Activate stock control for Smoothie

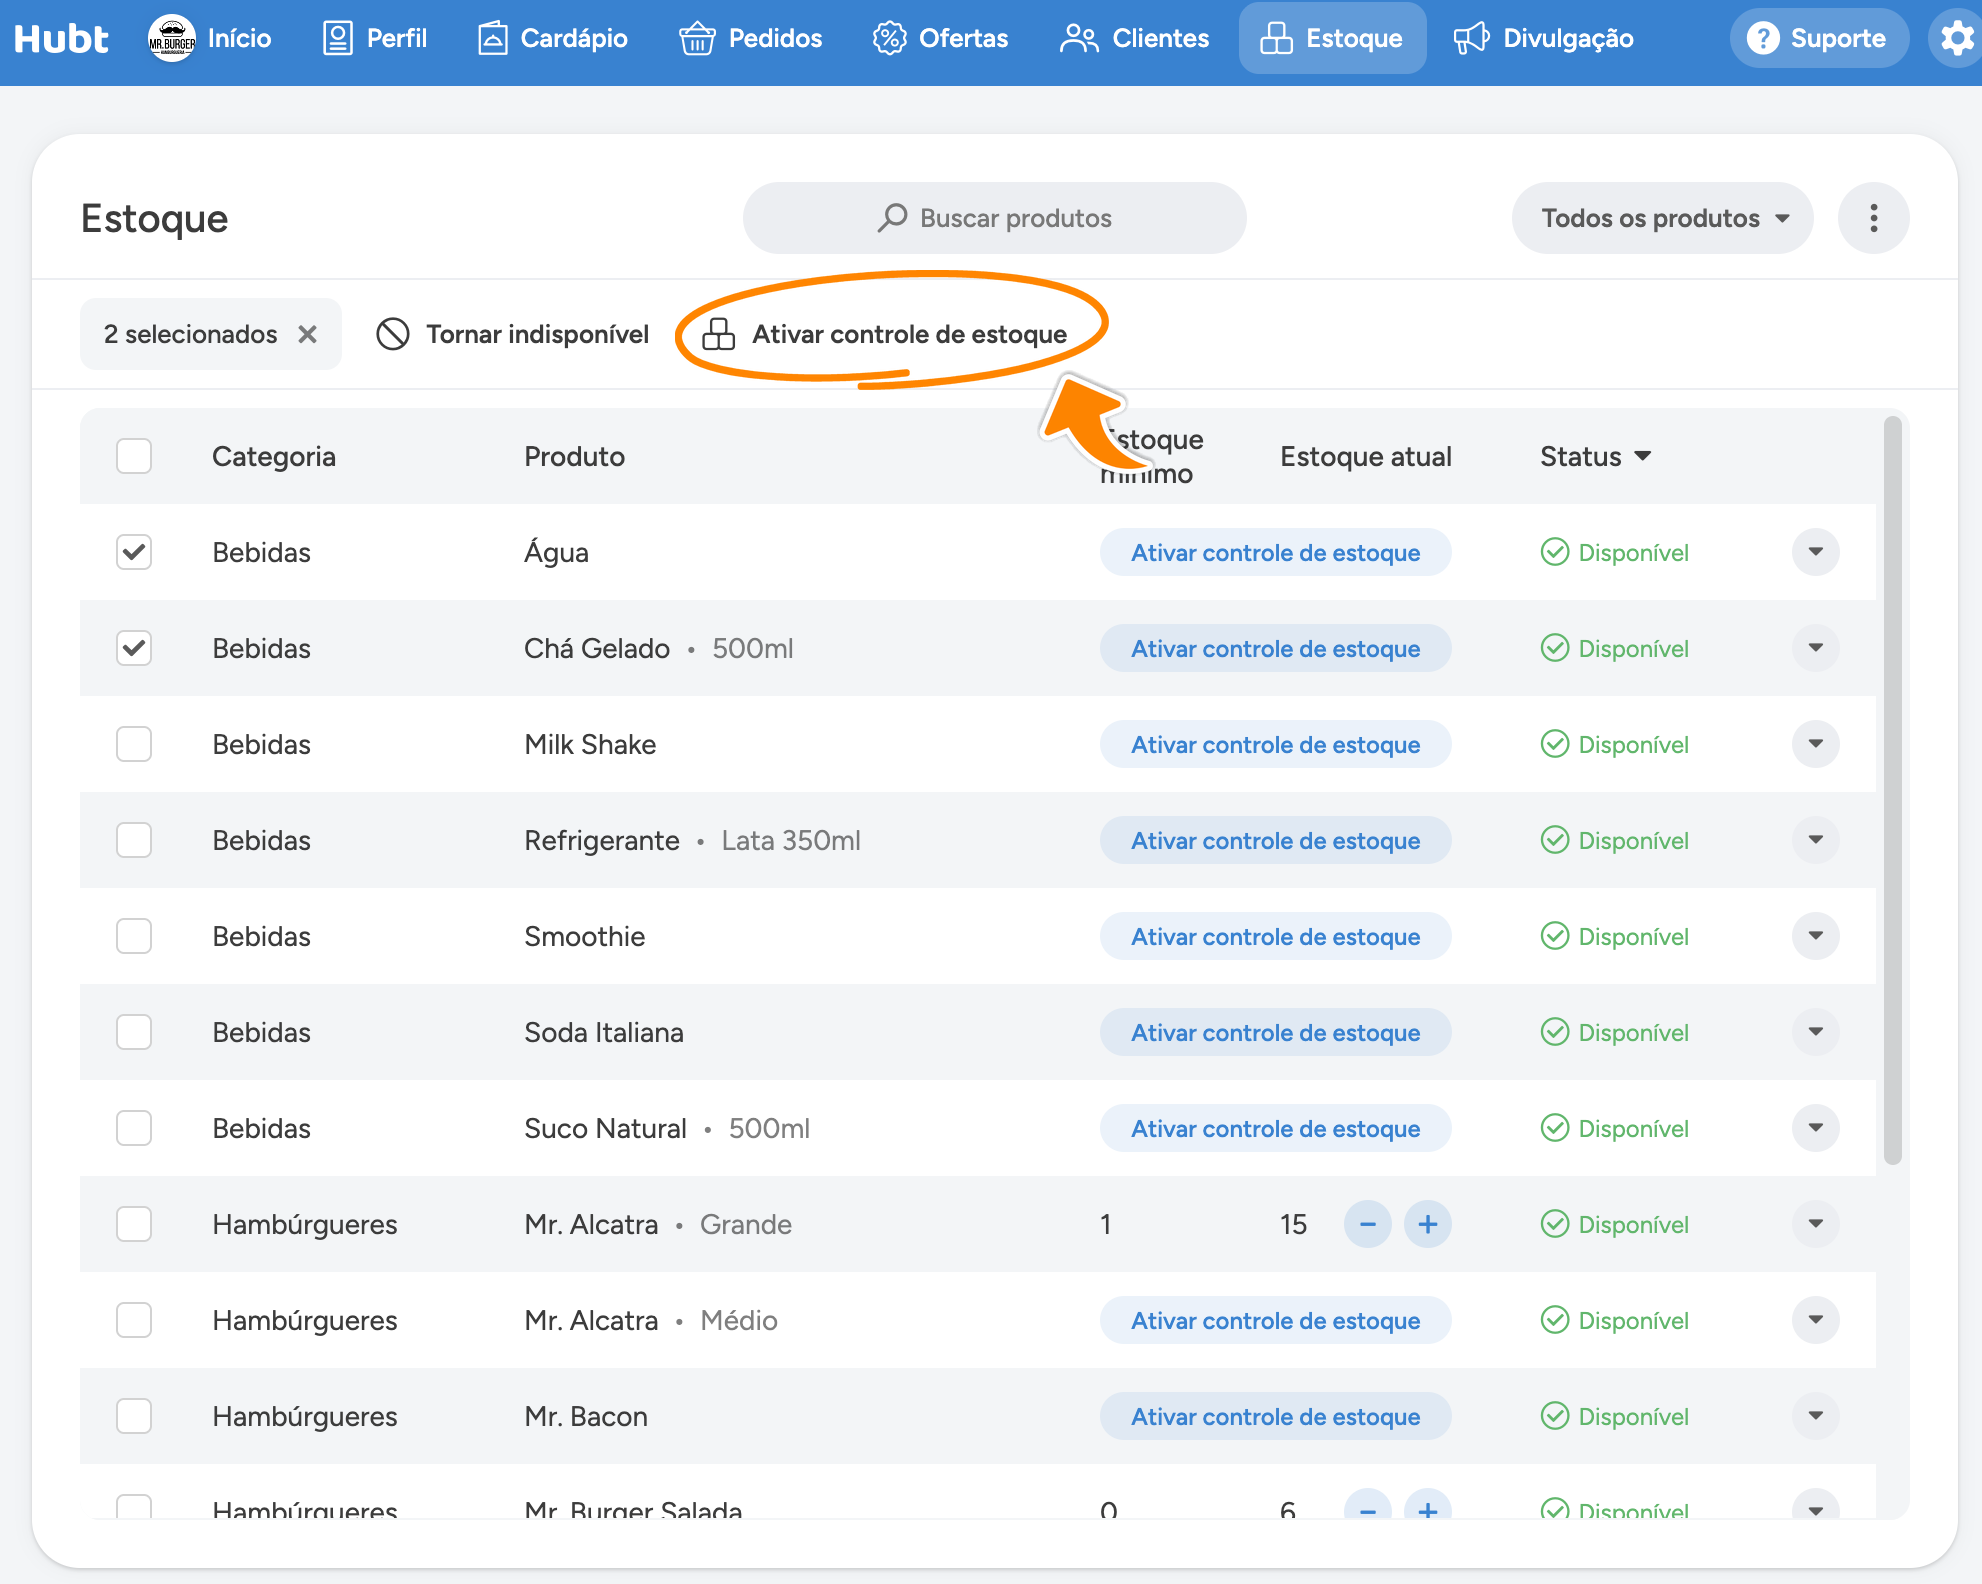tap(1275, 936)
